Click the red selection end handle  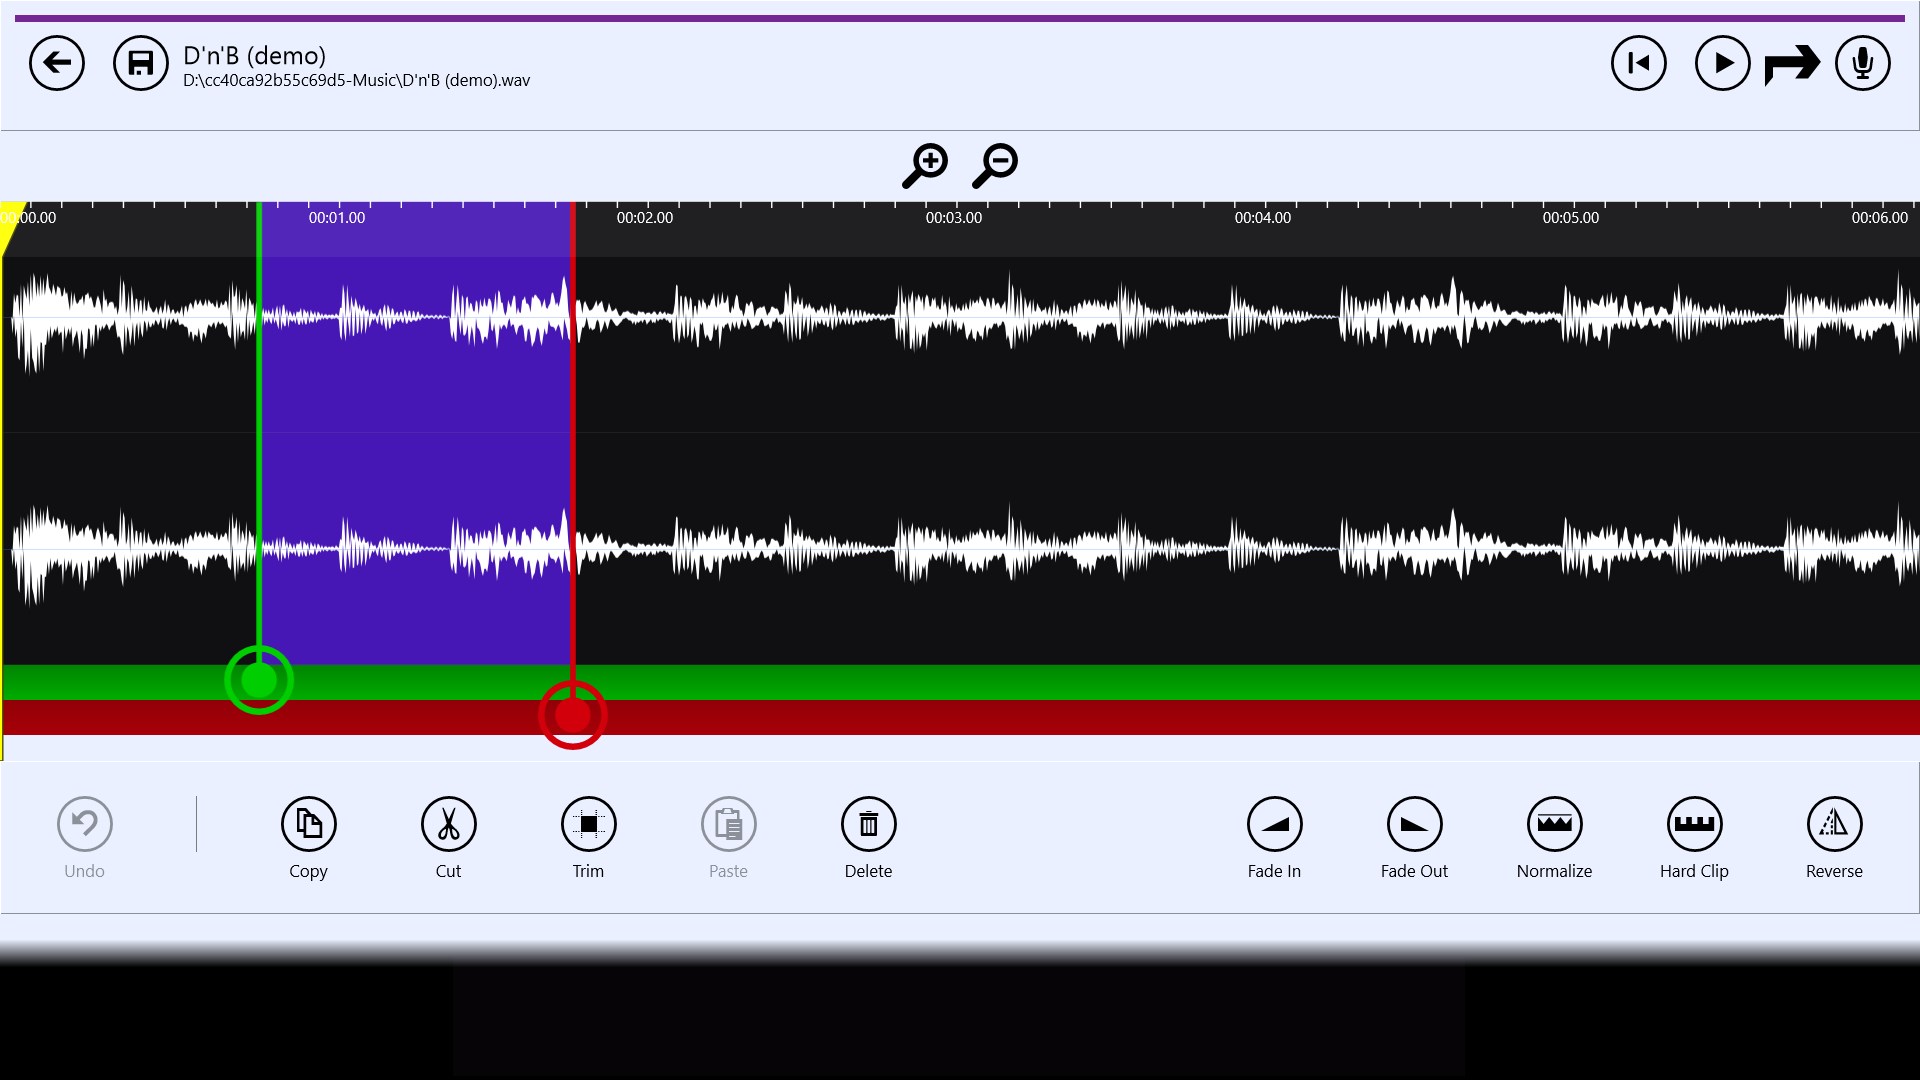(x=573, y=715)
